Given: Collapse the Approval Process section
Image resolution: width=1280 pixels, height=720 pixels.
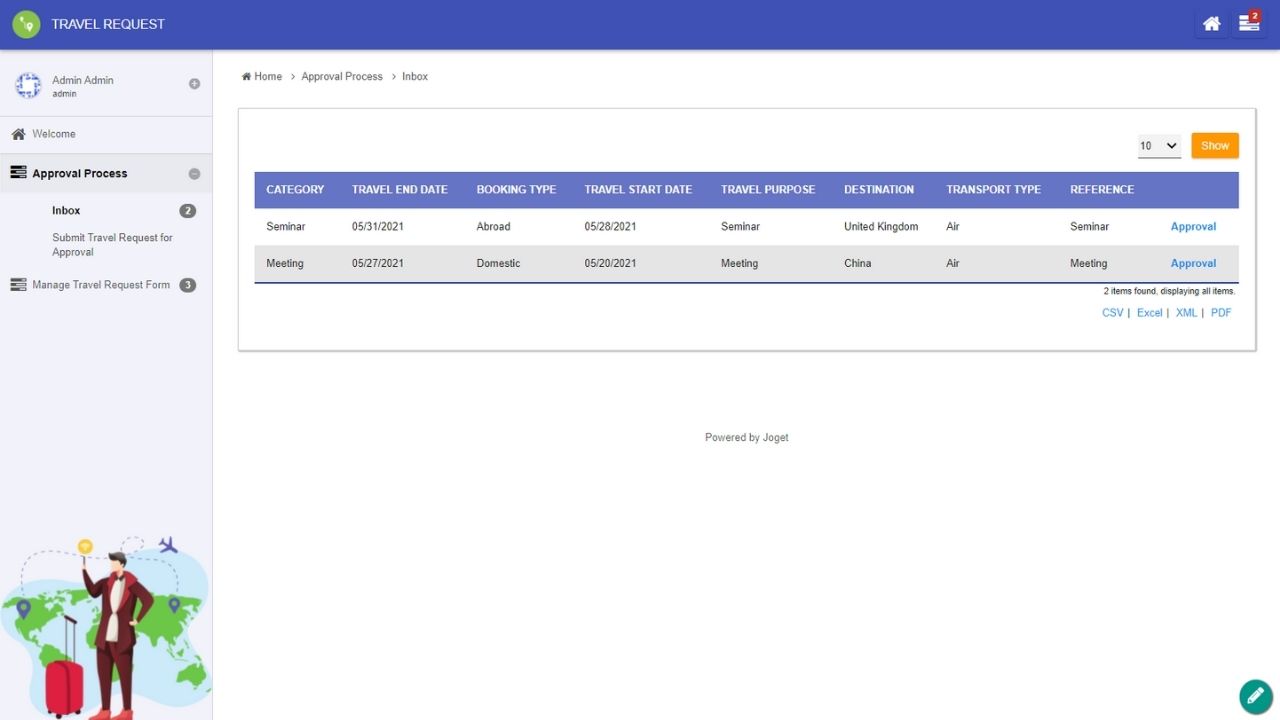Looking at the screenshot, I should click(x=194, y=174).
